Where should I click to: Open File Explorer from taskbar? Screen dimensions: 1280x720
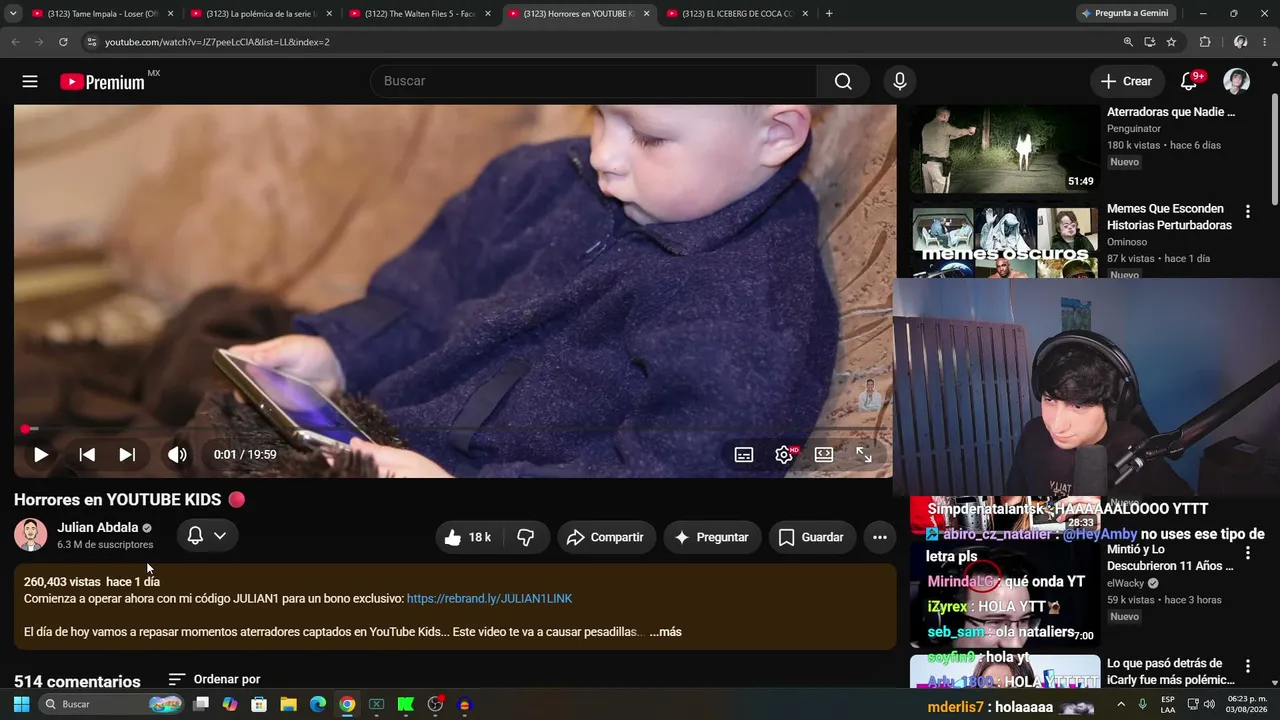click(288, 704)
